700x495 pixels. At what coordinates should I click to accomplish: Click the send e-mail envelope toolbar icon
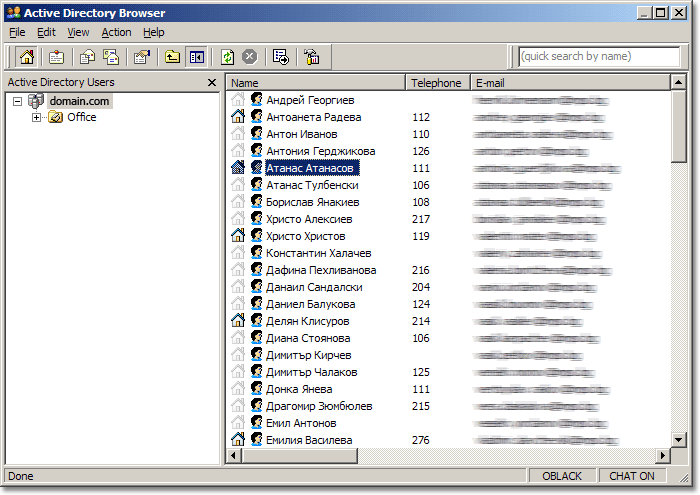(x=87, y=57)
